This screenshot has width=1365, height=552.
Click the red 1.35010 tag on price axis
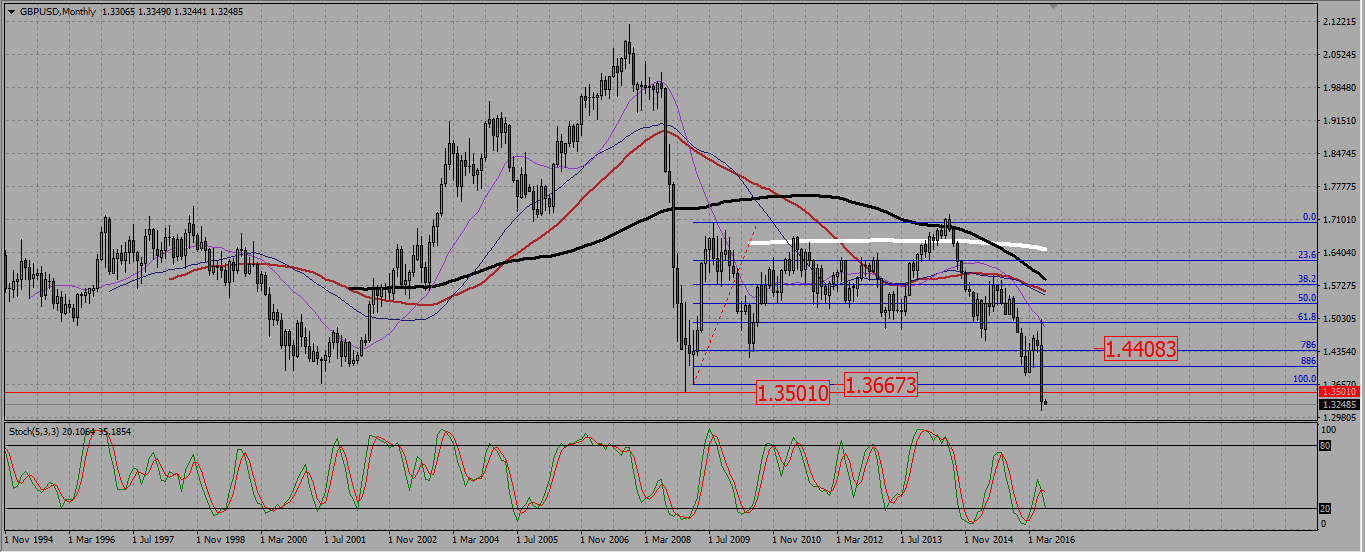click(1341, 392)
